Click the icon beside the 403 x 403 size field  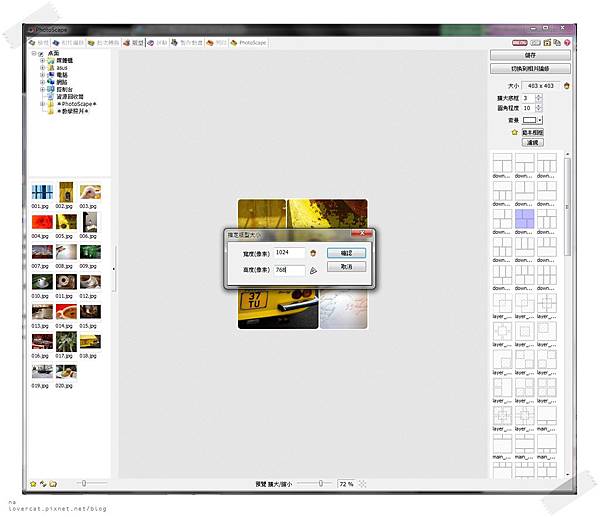(x=567, y=86)
